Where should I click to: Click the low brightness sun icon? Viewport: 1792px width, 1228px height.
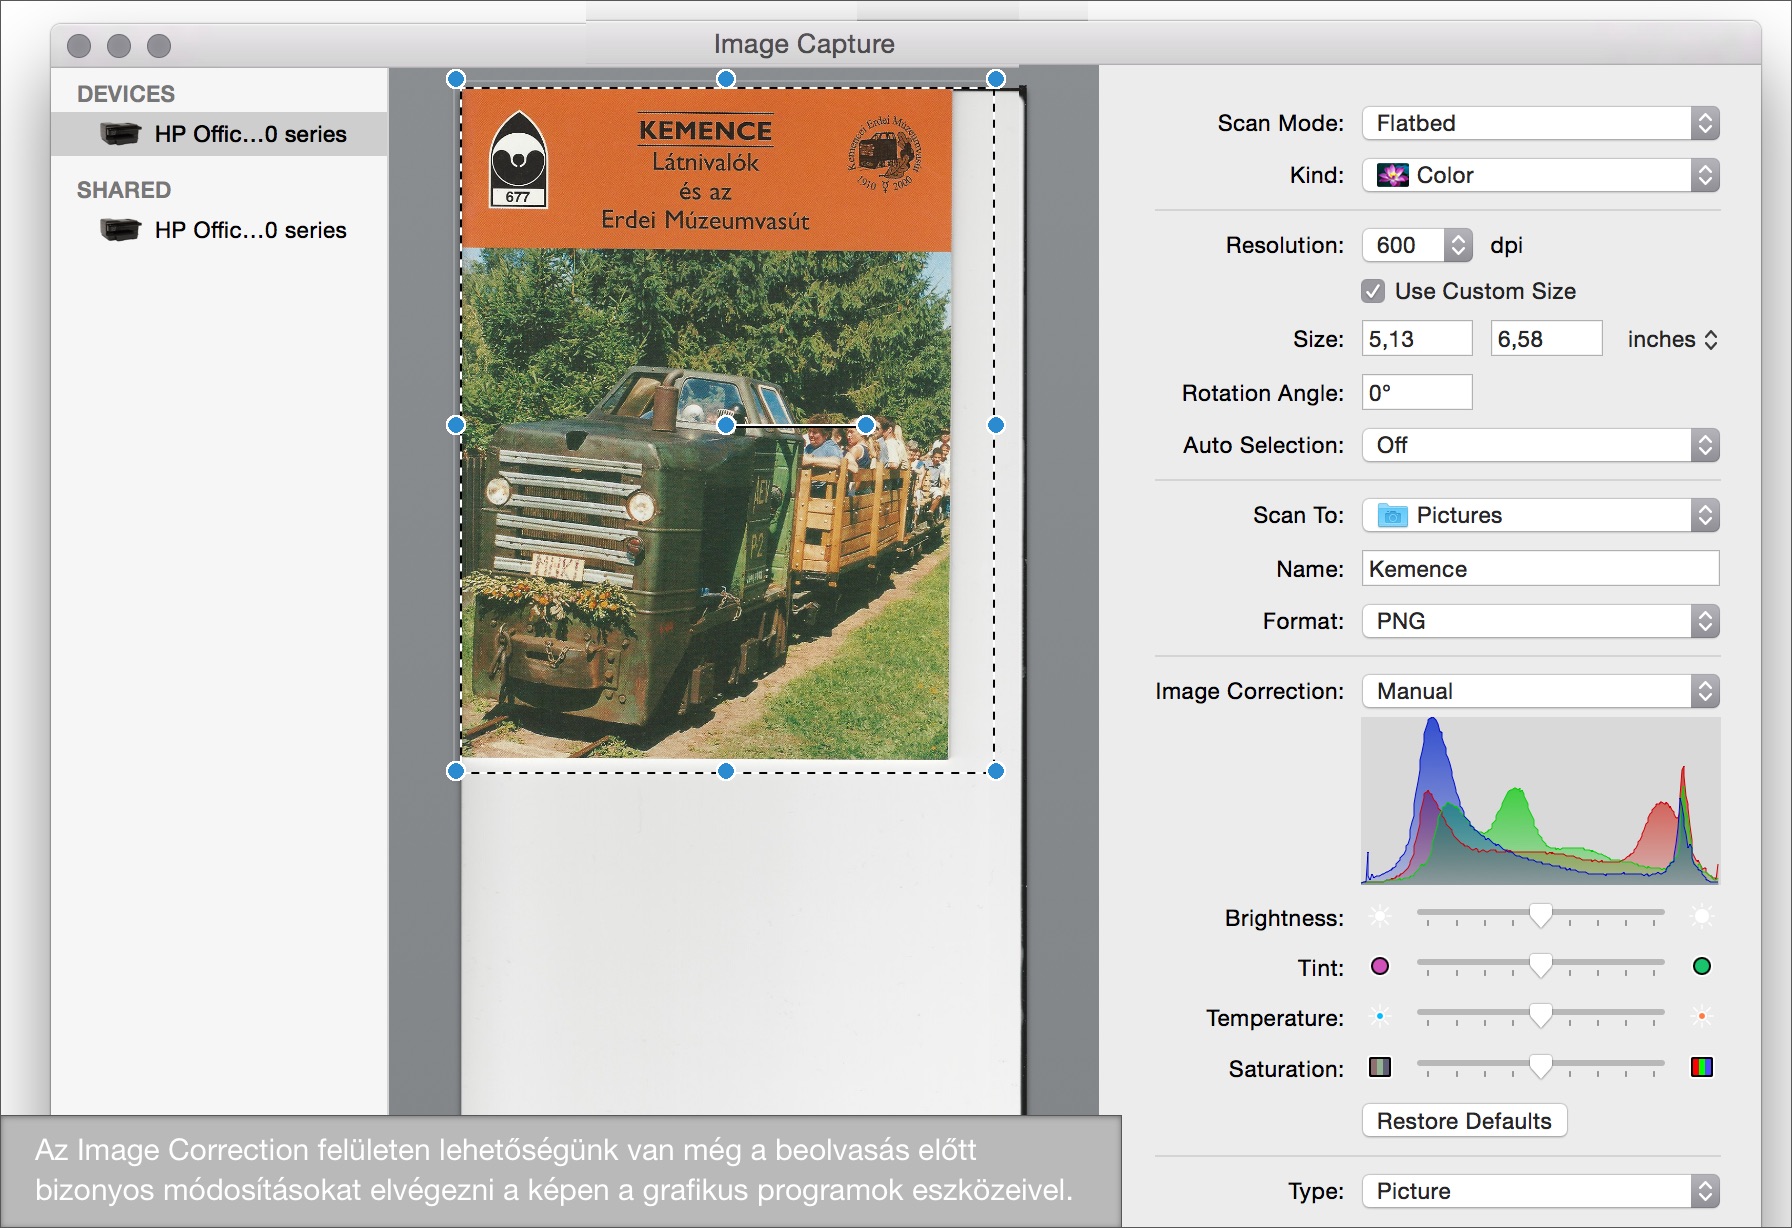pos(1380,916)
